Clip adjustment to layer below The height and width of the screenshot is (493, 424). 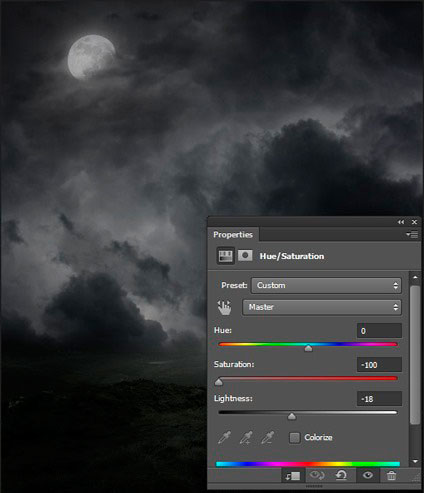293,476
